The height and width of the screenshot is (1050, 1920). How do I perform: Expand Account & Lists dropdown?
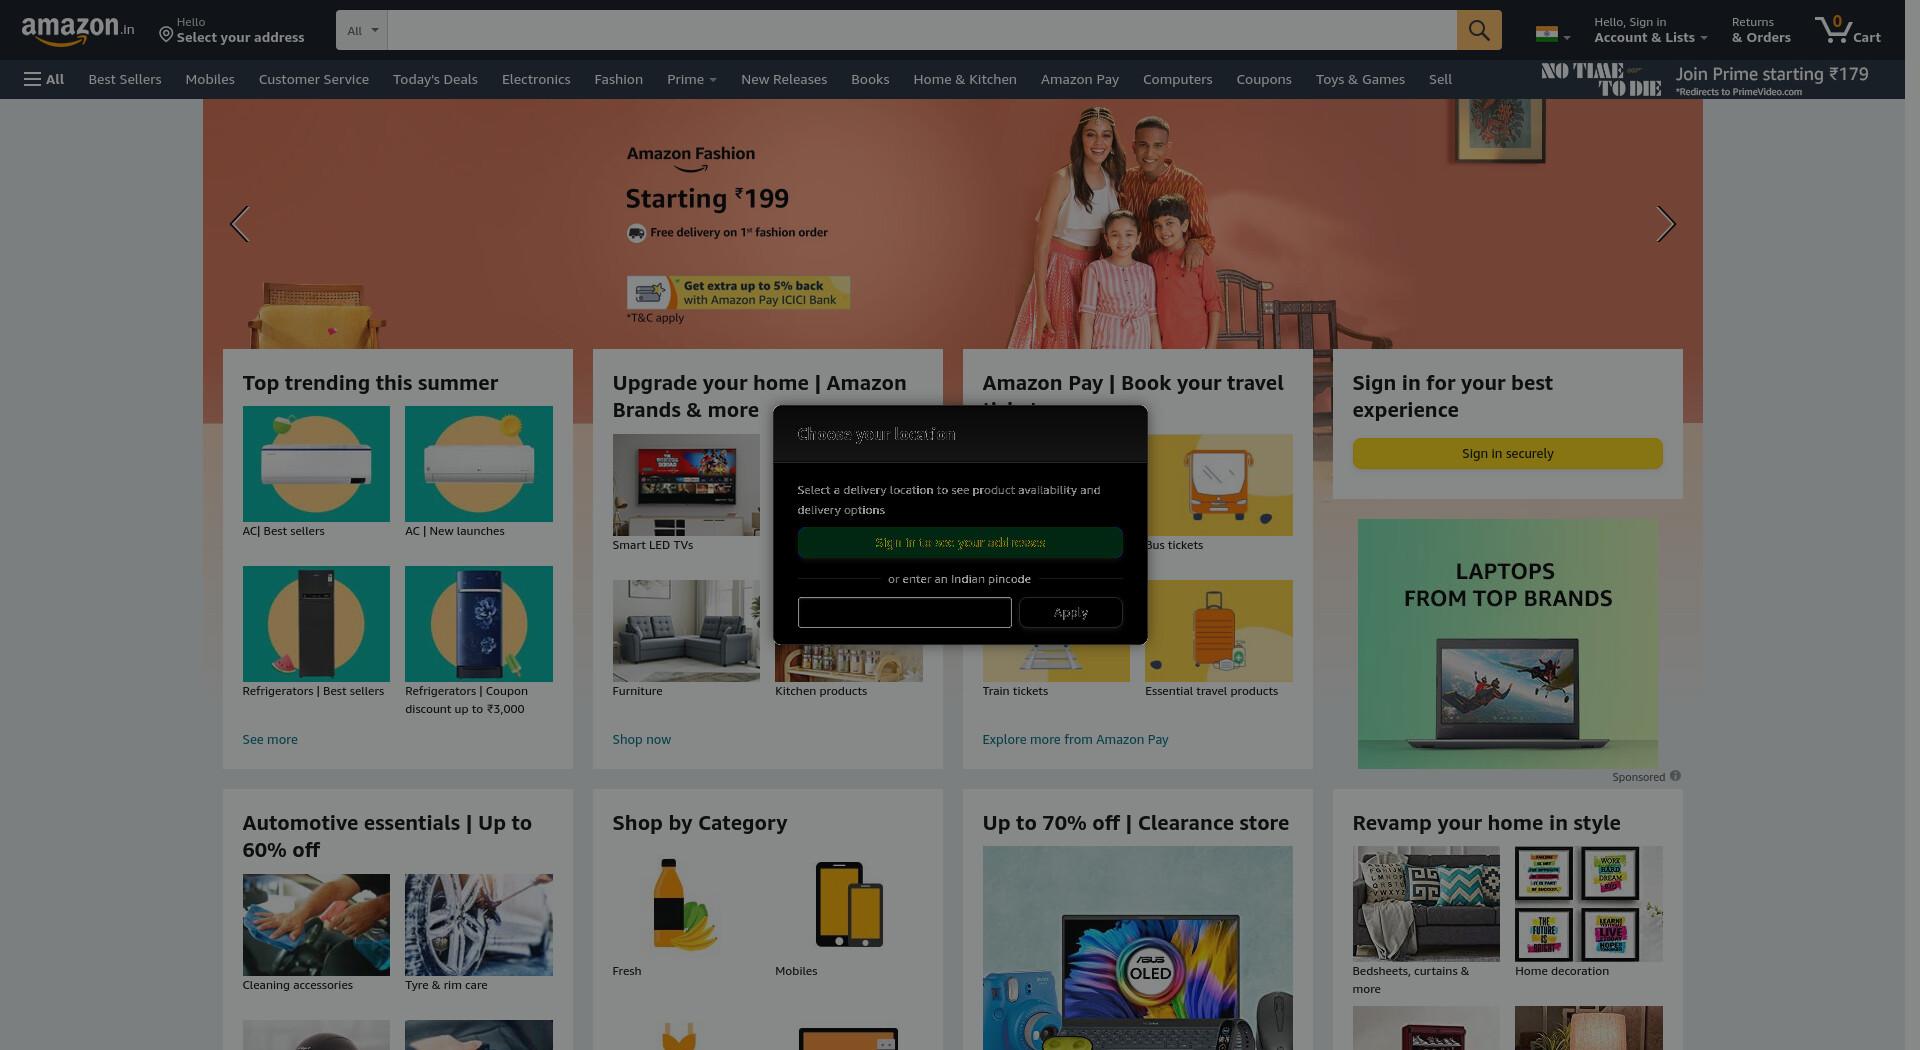(x=1650, y=30)
